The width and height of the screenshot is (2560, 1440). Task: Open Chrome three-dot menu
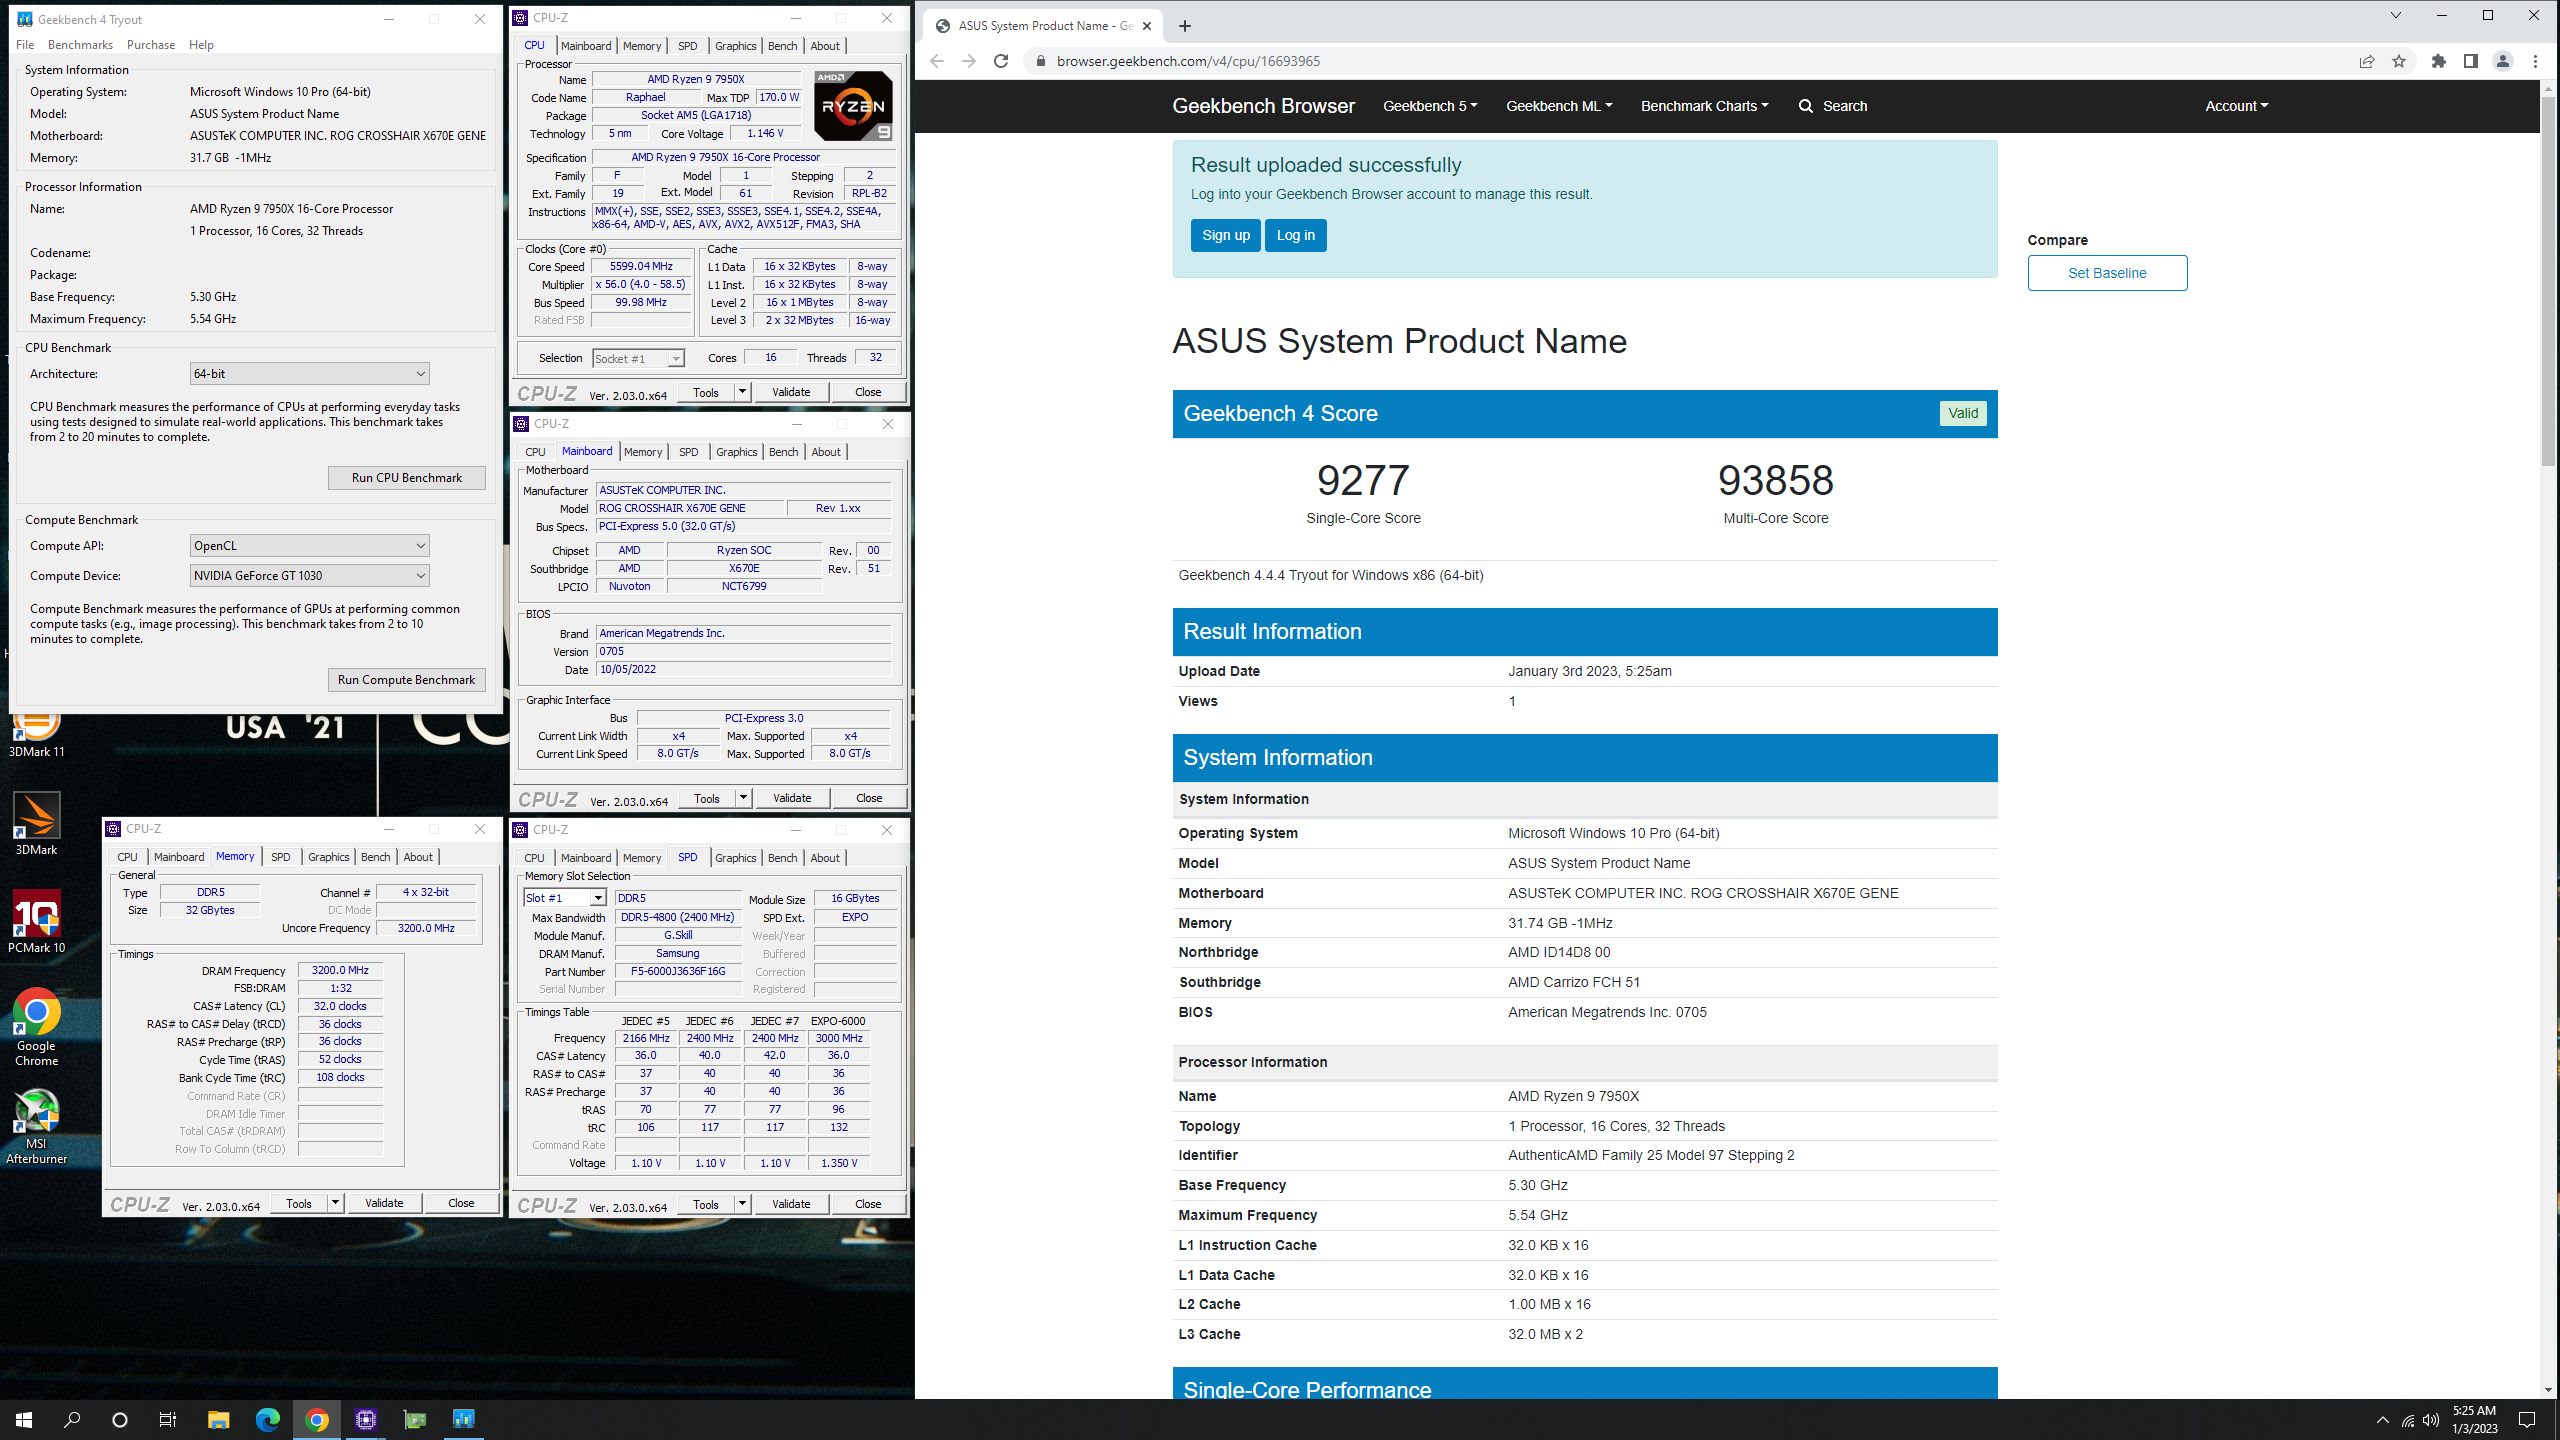(2535, 61)
